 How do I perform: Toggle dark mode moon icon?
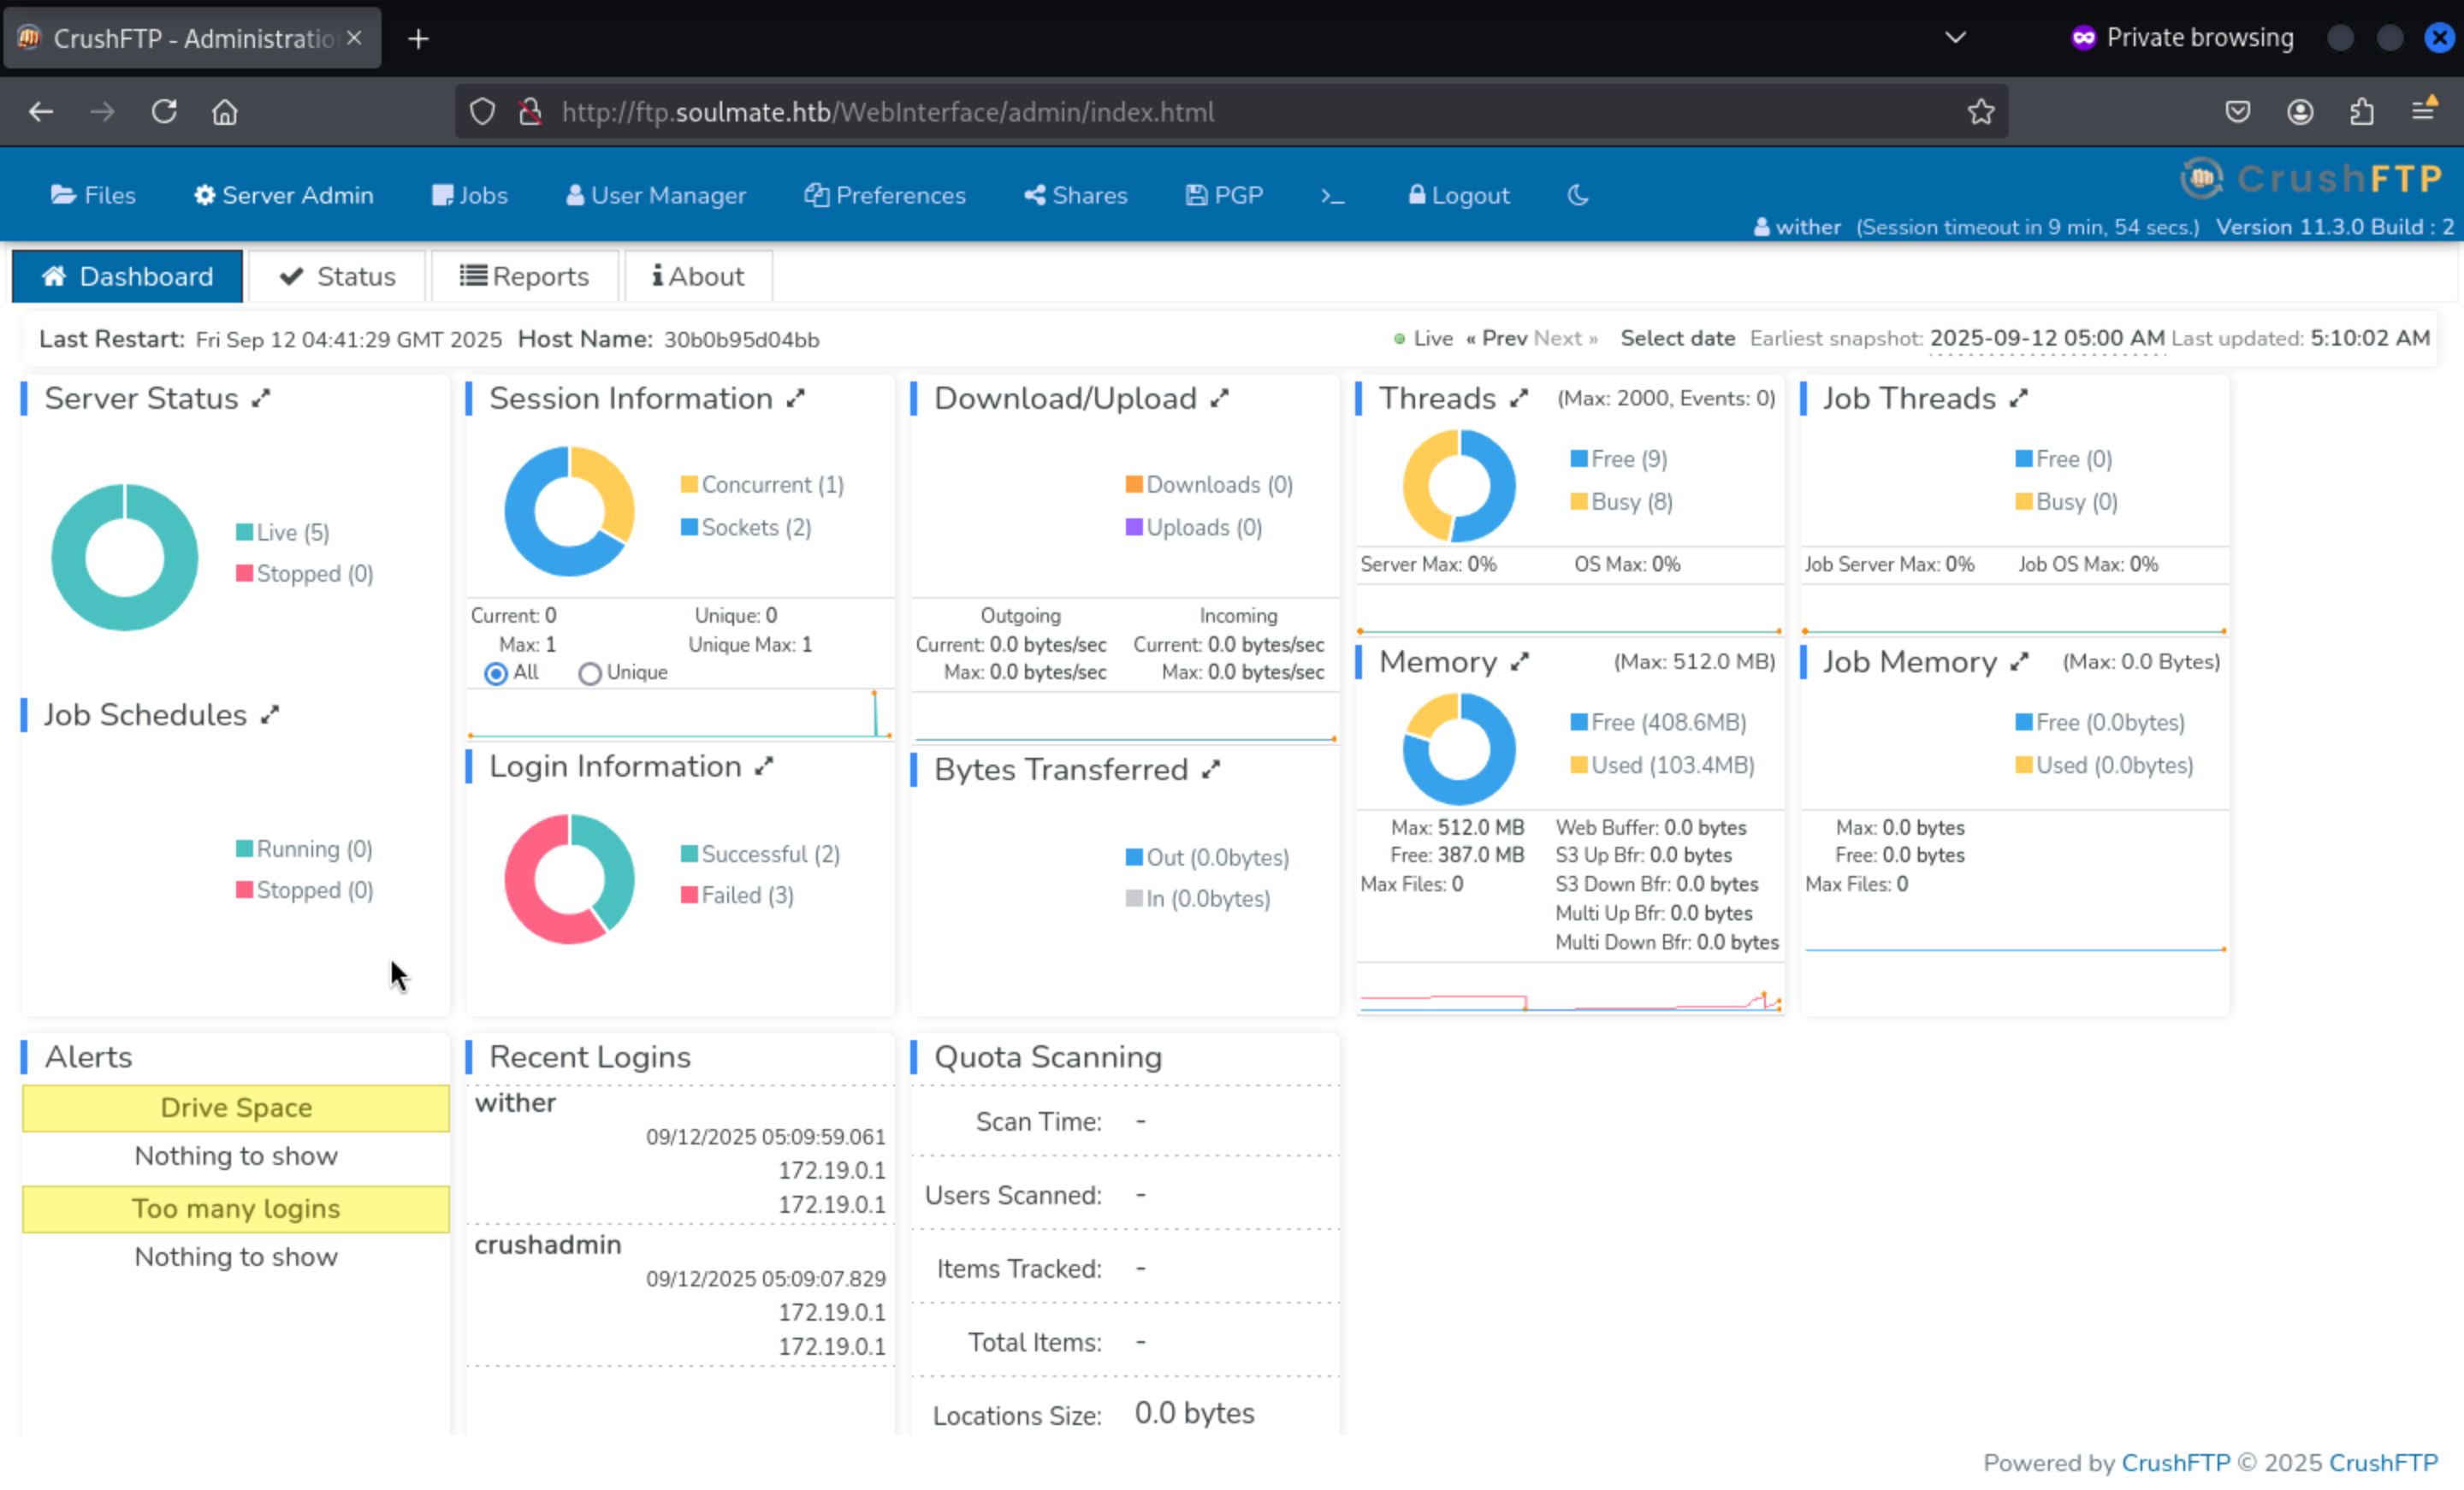(1577, 195)
